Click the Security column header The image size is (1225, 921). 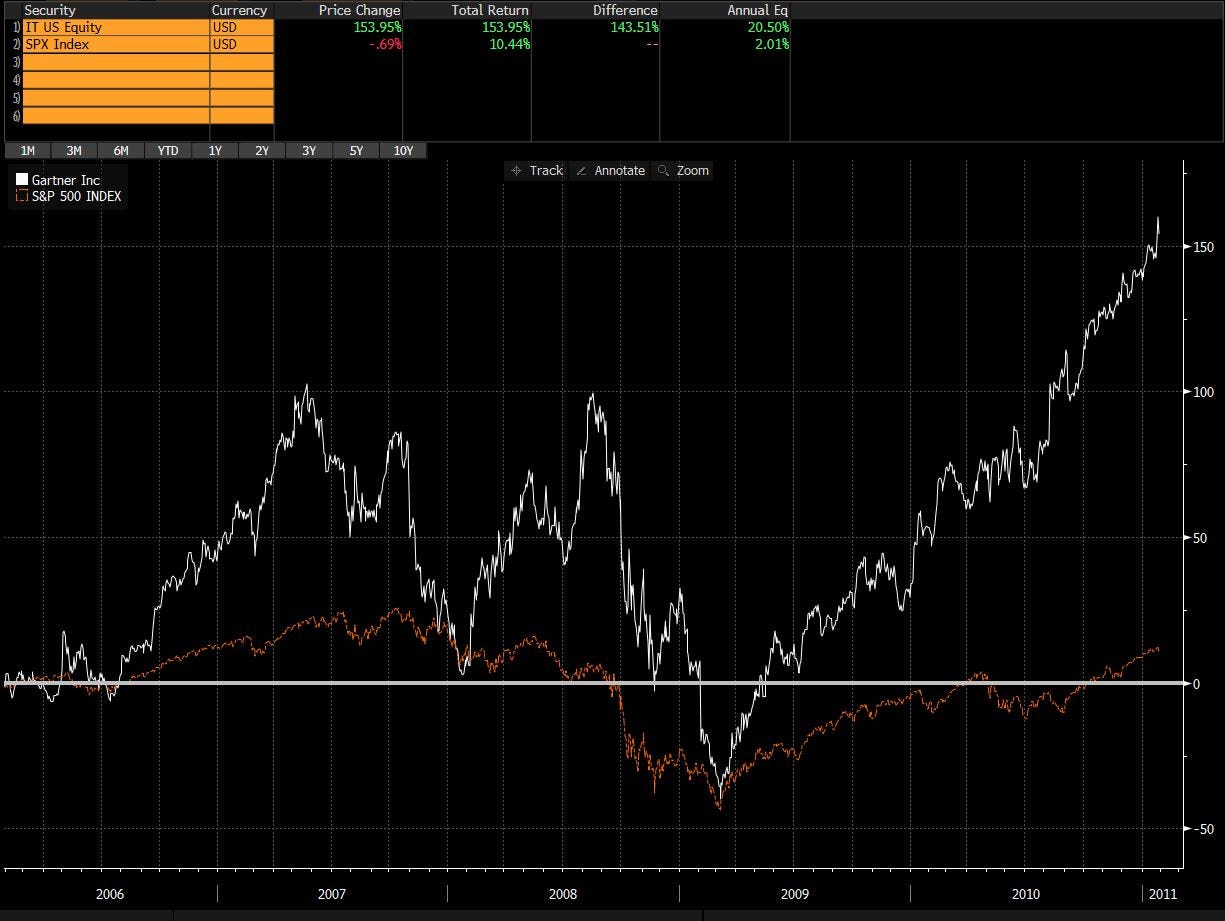(x=49, y=10)
